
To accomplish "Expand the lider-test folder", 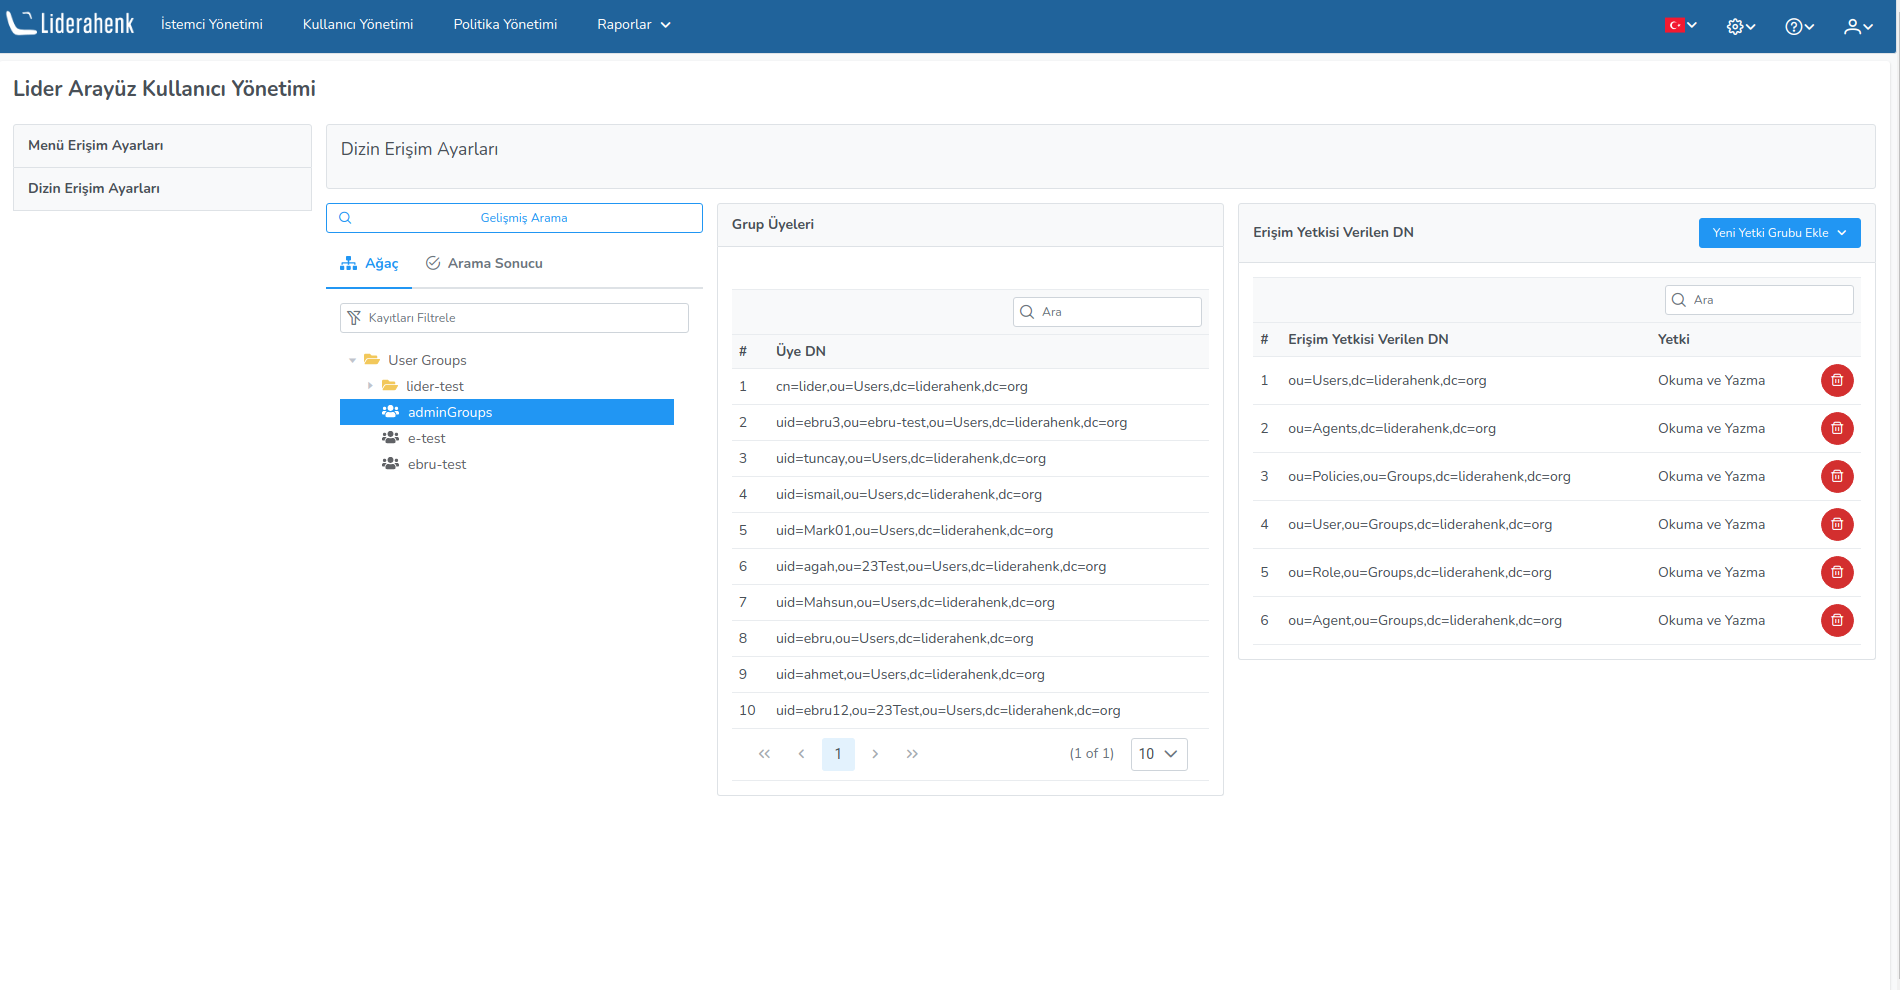I will (x=370, y=386).
